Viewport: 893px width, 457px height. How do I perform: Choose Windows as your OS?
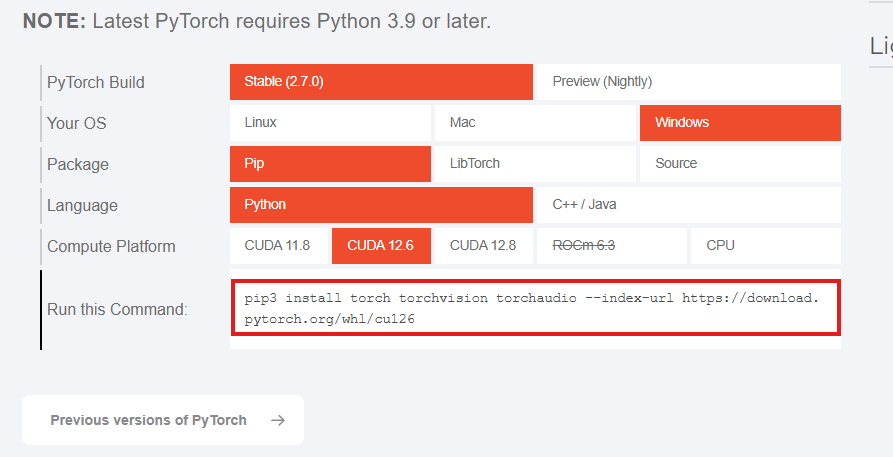click(x=740, y=123)
